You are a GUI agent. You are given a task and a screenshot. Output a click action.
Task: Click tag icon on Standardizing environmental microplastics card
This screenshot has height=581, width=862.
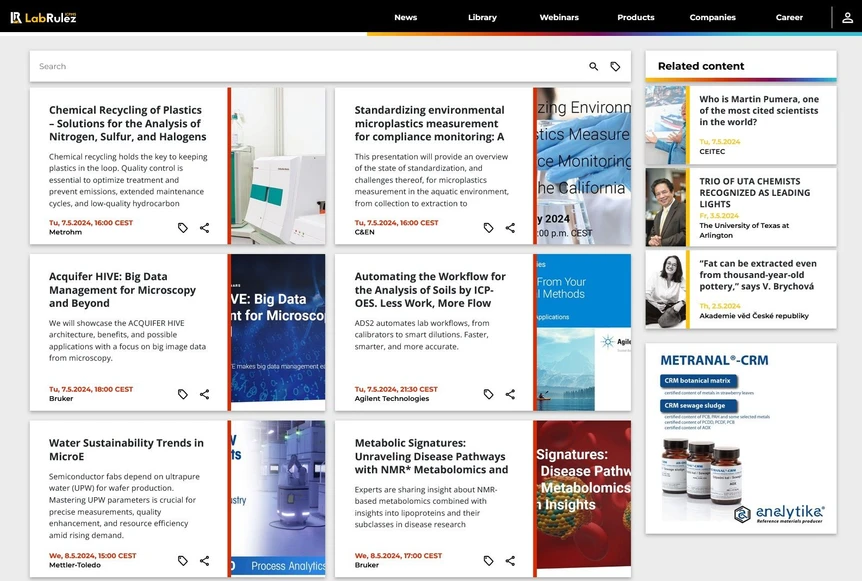(488, 228)
